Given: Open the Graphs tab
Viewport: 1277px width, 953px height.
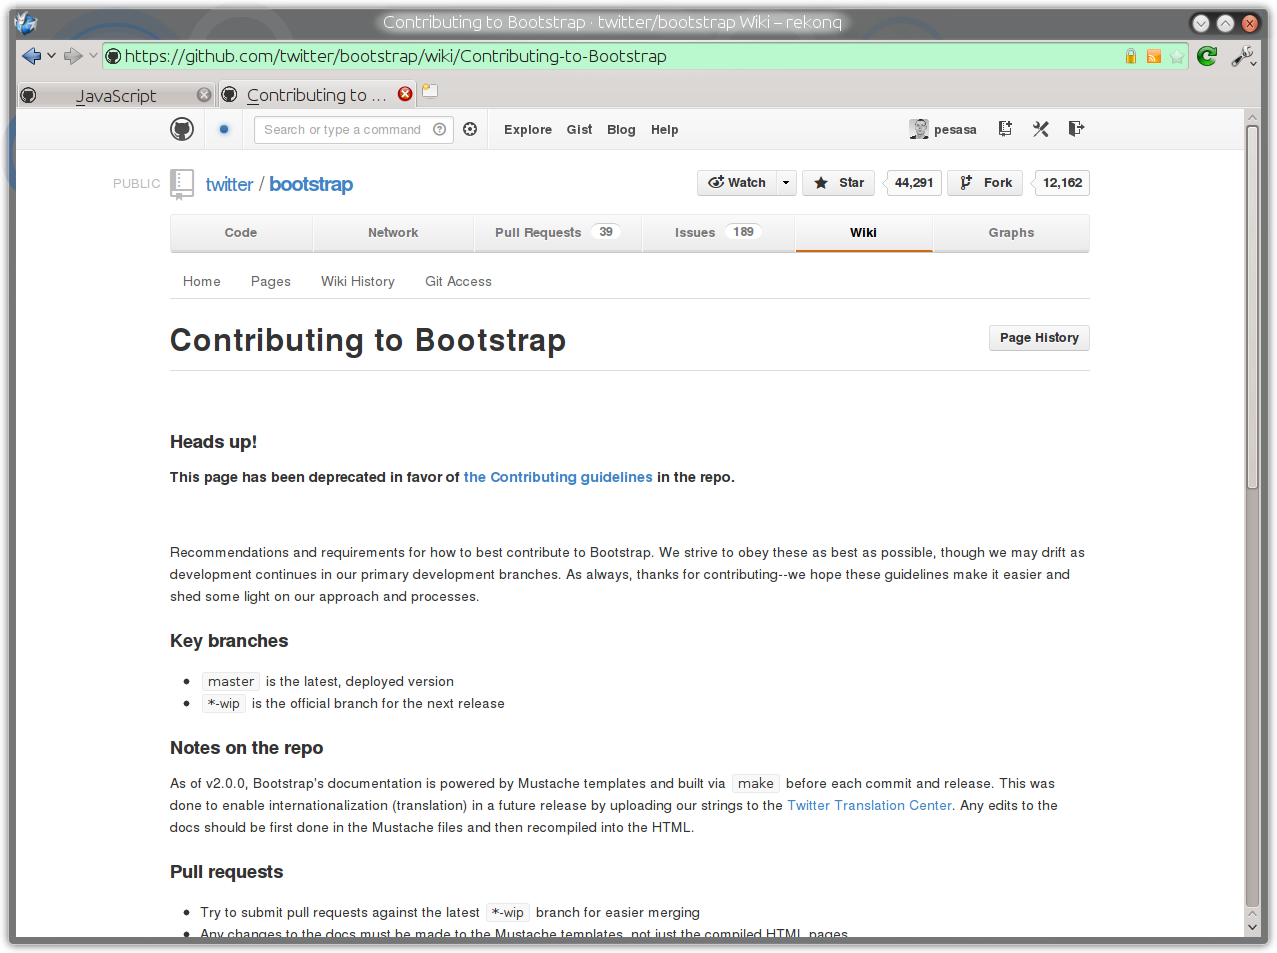Looking at the screenshot, I should pos(1011,233).
